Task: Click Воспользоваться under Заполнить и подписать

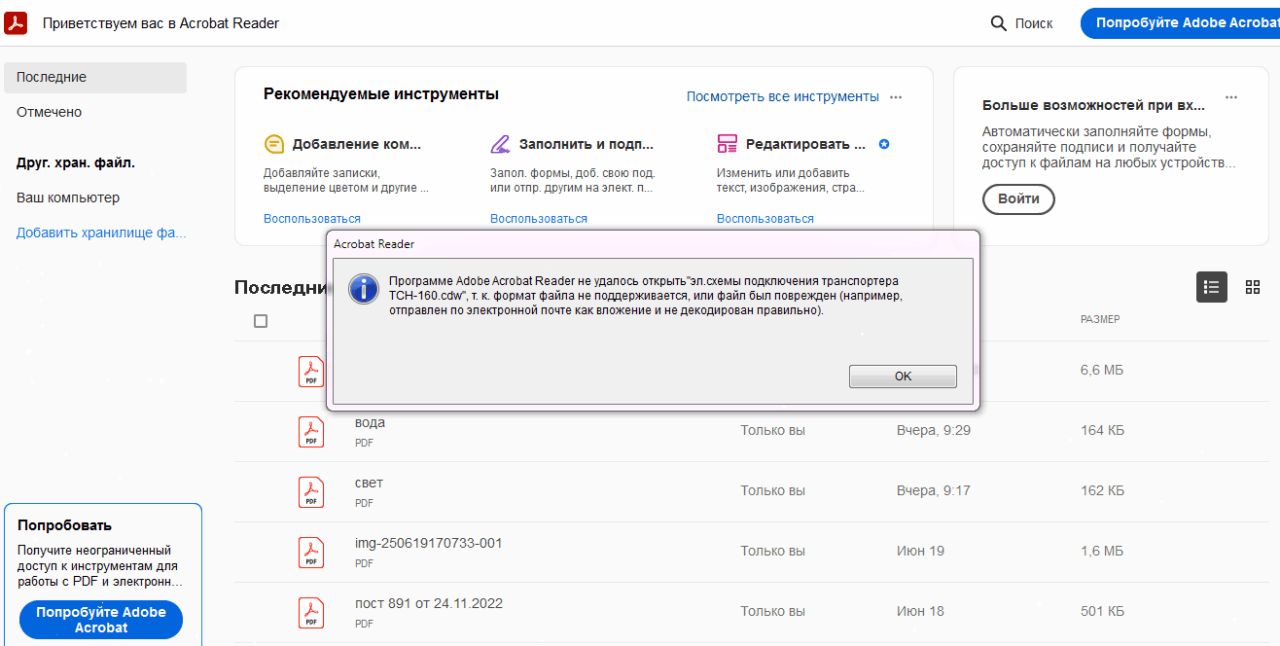Action: (539, 218)
